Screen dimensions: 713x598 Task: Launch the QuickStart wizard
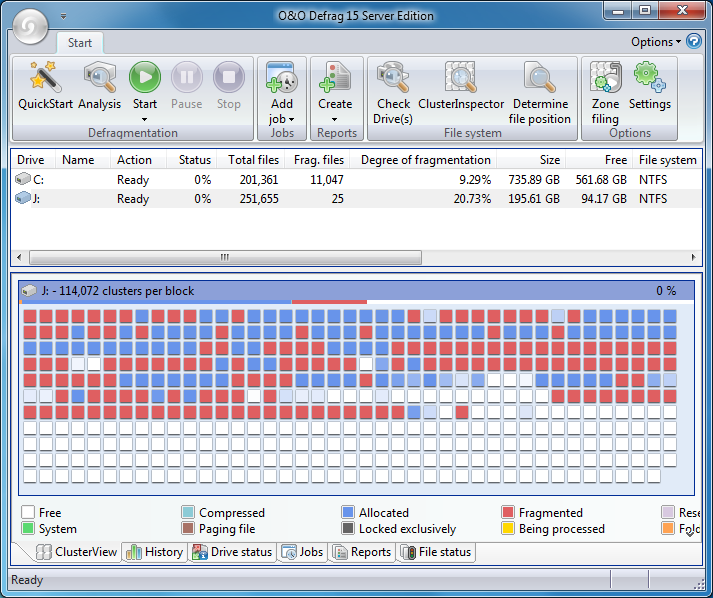[x=45, y=86]
